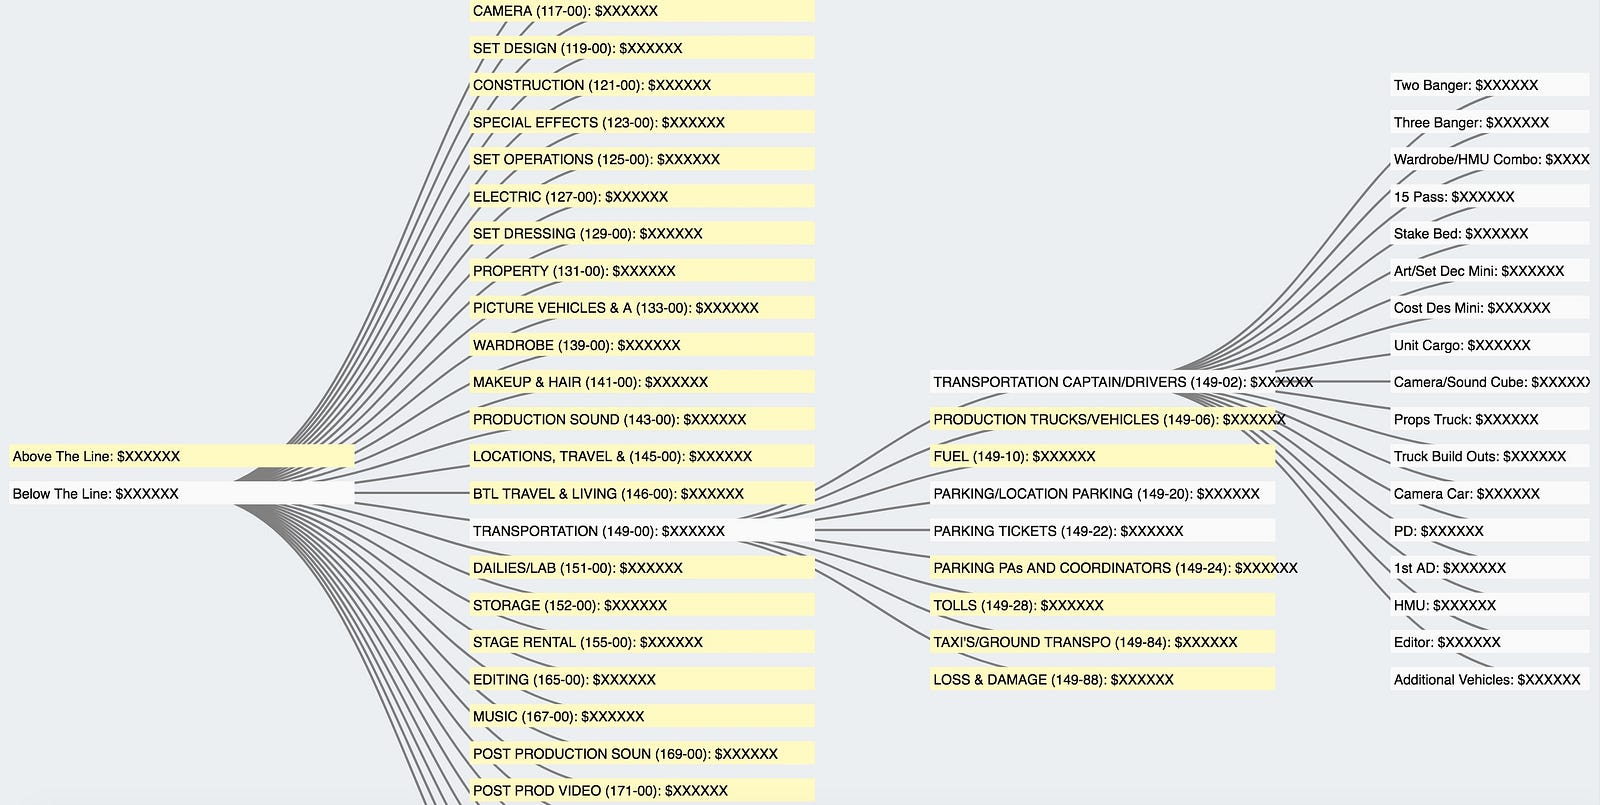Expand CAMERA (117-00) node
Image resolution: width=1600 pixels, height=805 pixels.
(x=642, y=11)
